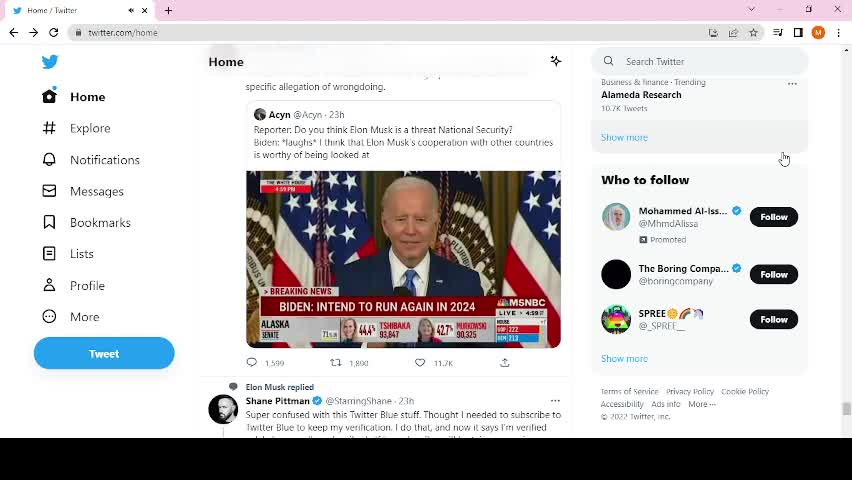Like the Biden video tweet
The height and width of the screenshot is (480, 852).
[x=420, y=363]
